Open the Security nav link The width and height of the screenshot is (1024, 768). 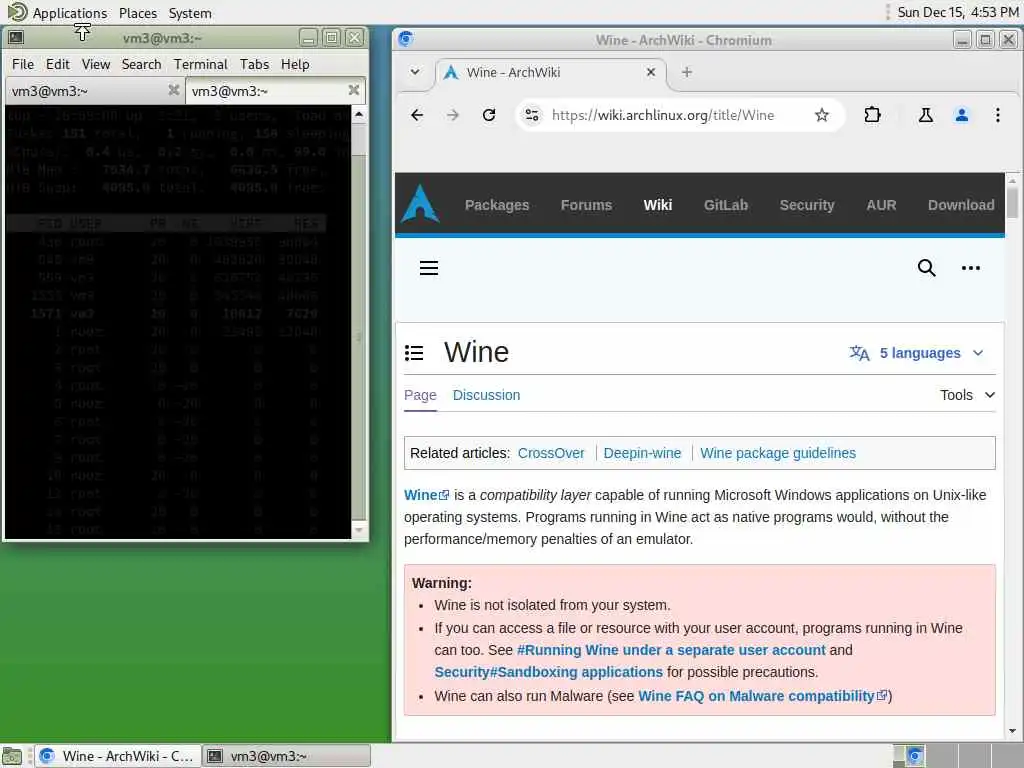807,205
